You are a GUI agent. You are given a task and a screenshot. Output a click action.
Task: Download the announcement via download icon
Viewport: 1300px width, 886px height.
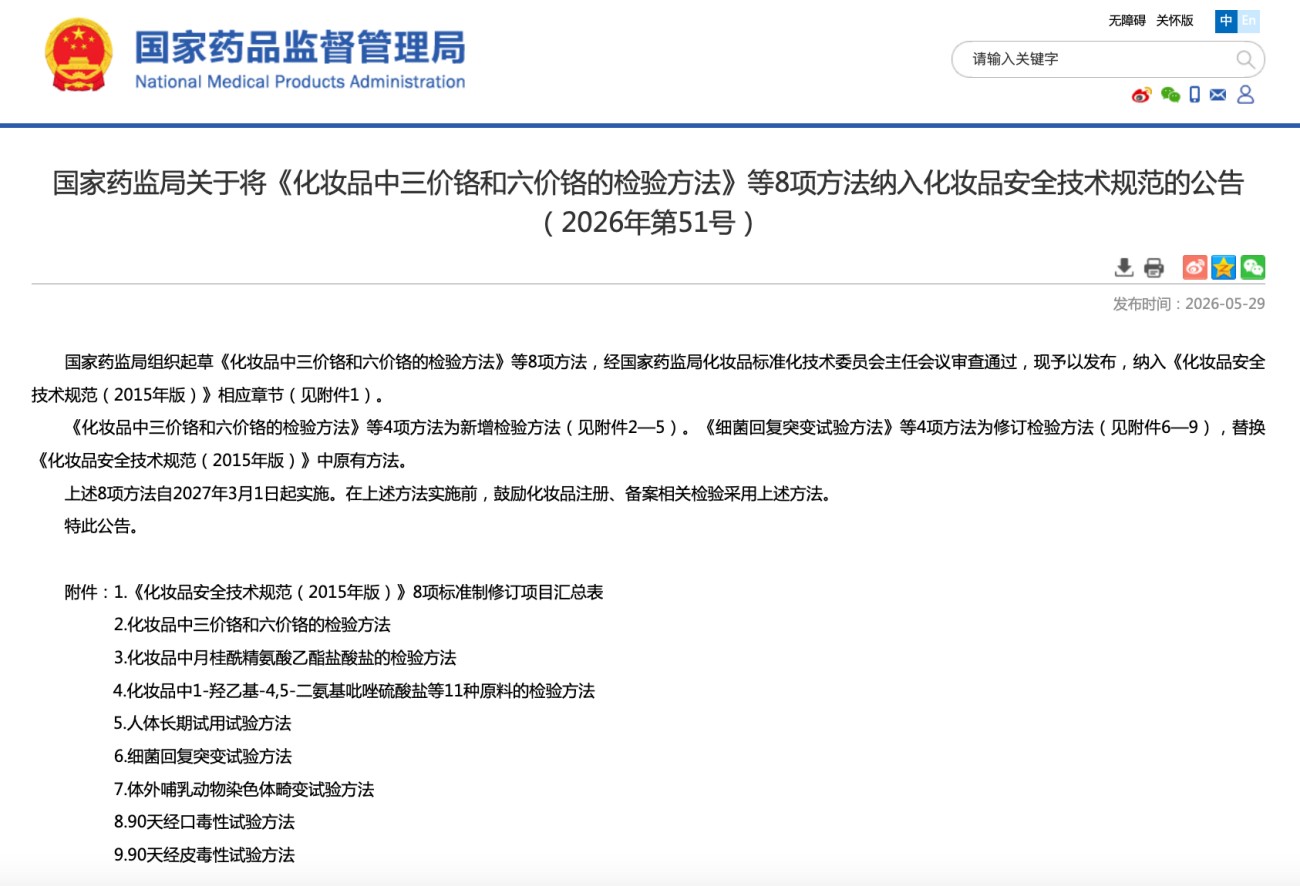click(x=1124, y=267)
